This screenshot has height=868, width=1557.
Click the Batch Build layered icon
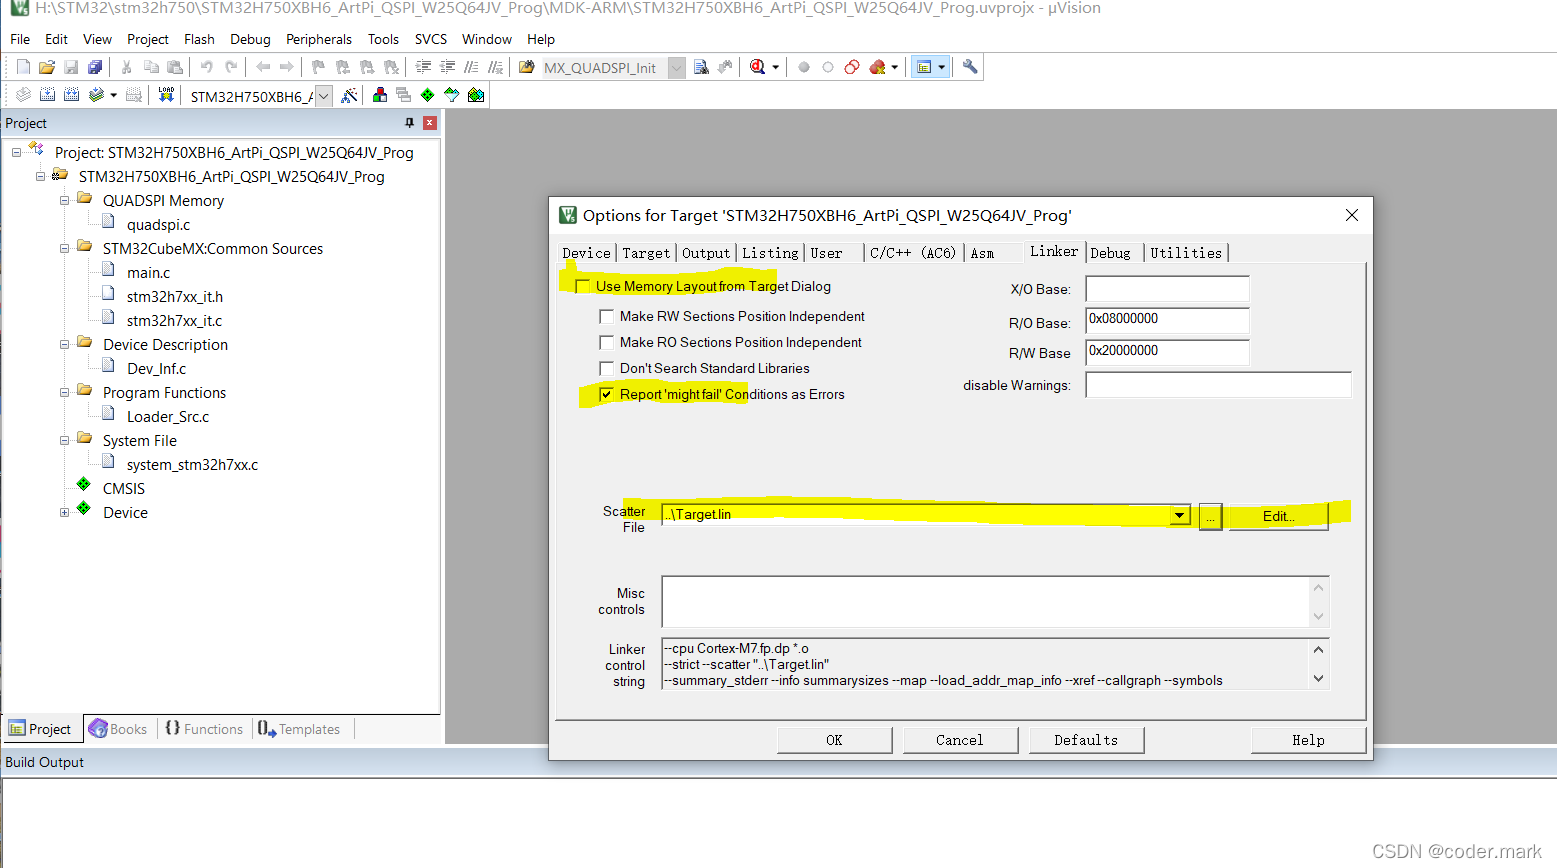point(96,95)
